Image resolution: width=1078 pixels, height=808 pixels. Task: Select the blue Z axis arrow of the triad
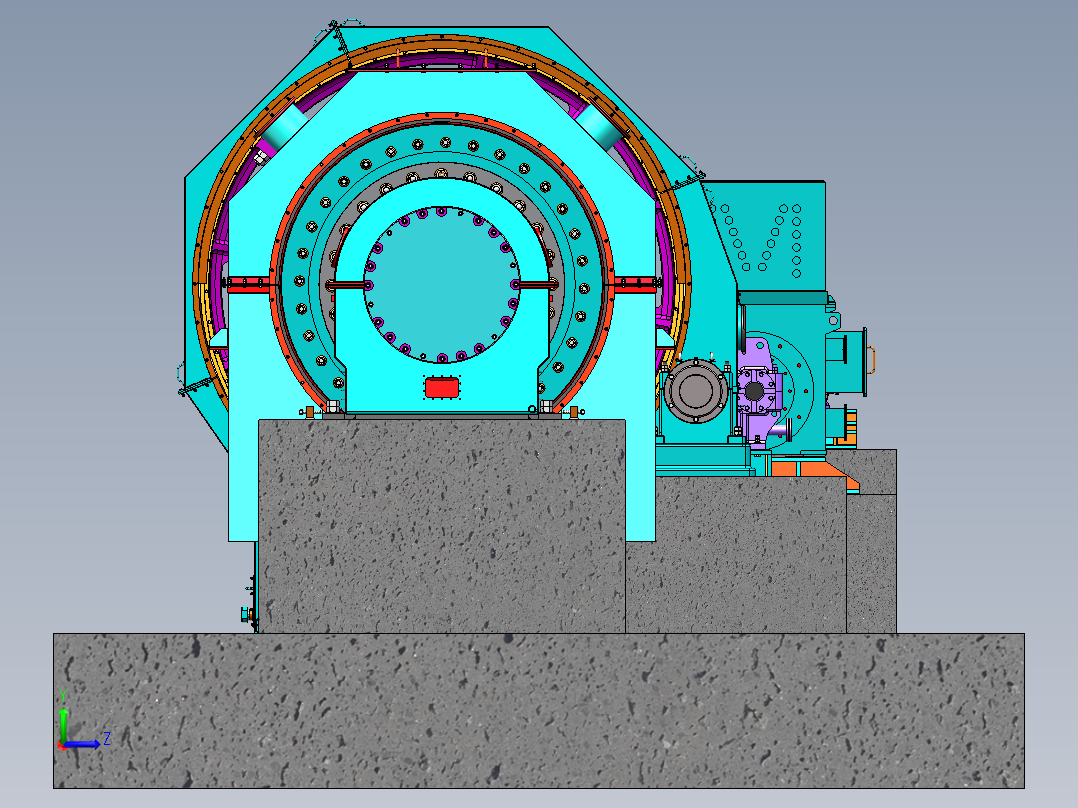(83, 744)
